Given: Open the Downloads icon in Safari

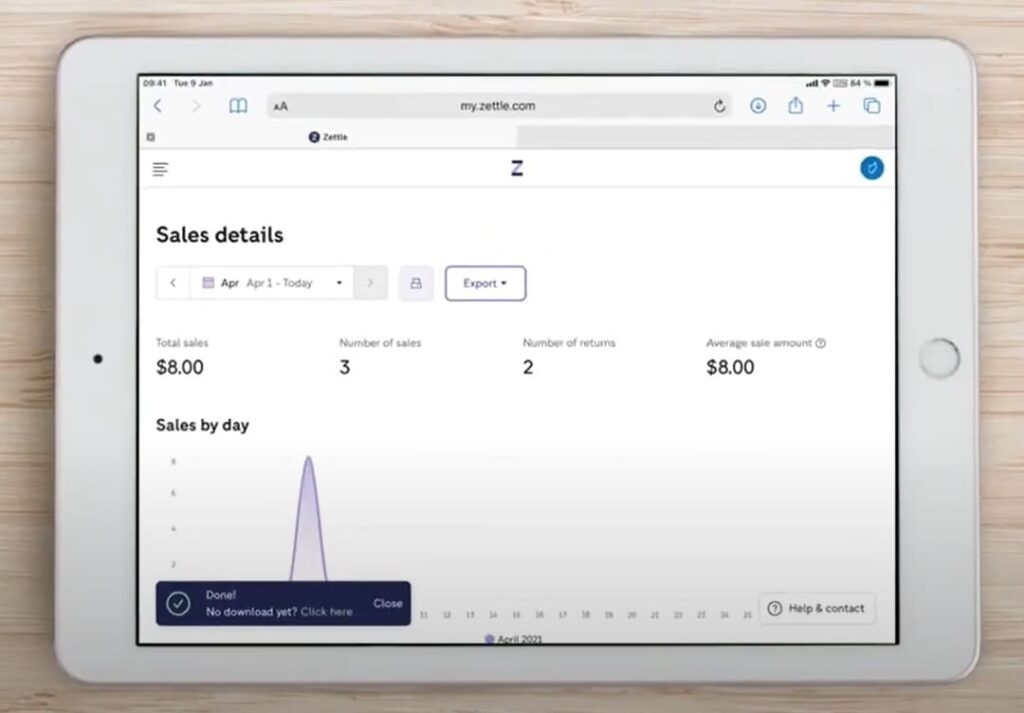Looking at the screenshot, I should 758,105.
